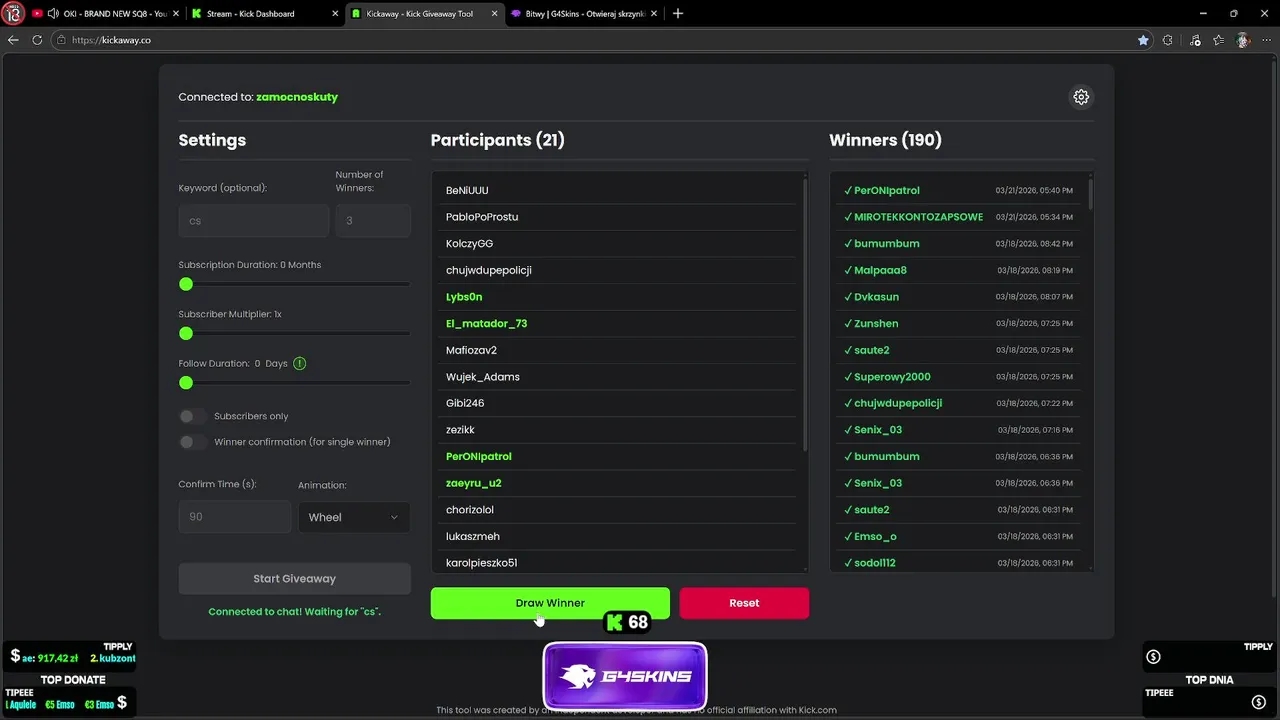The width and height of the screenshot is (1280, 720).
Task: Click the Winners list scrollbar
Action: click(x=1090, y=194)
